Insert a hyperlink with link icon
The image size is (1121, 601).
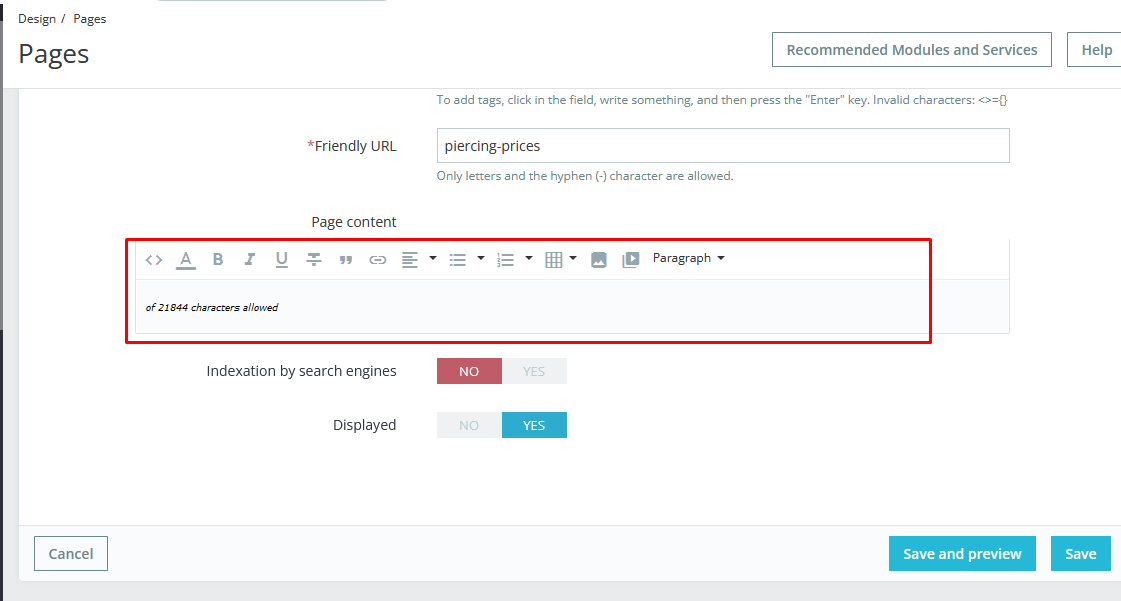[x=377, y=260]
